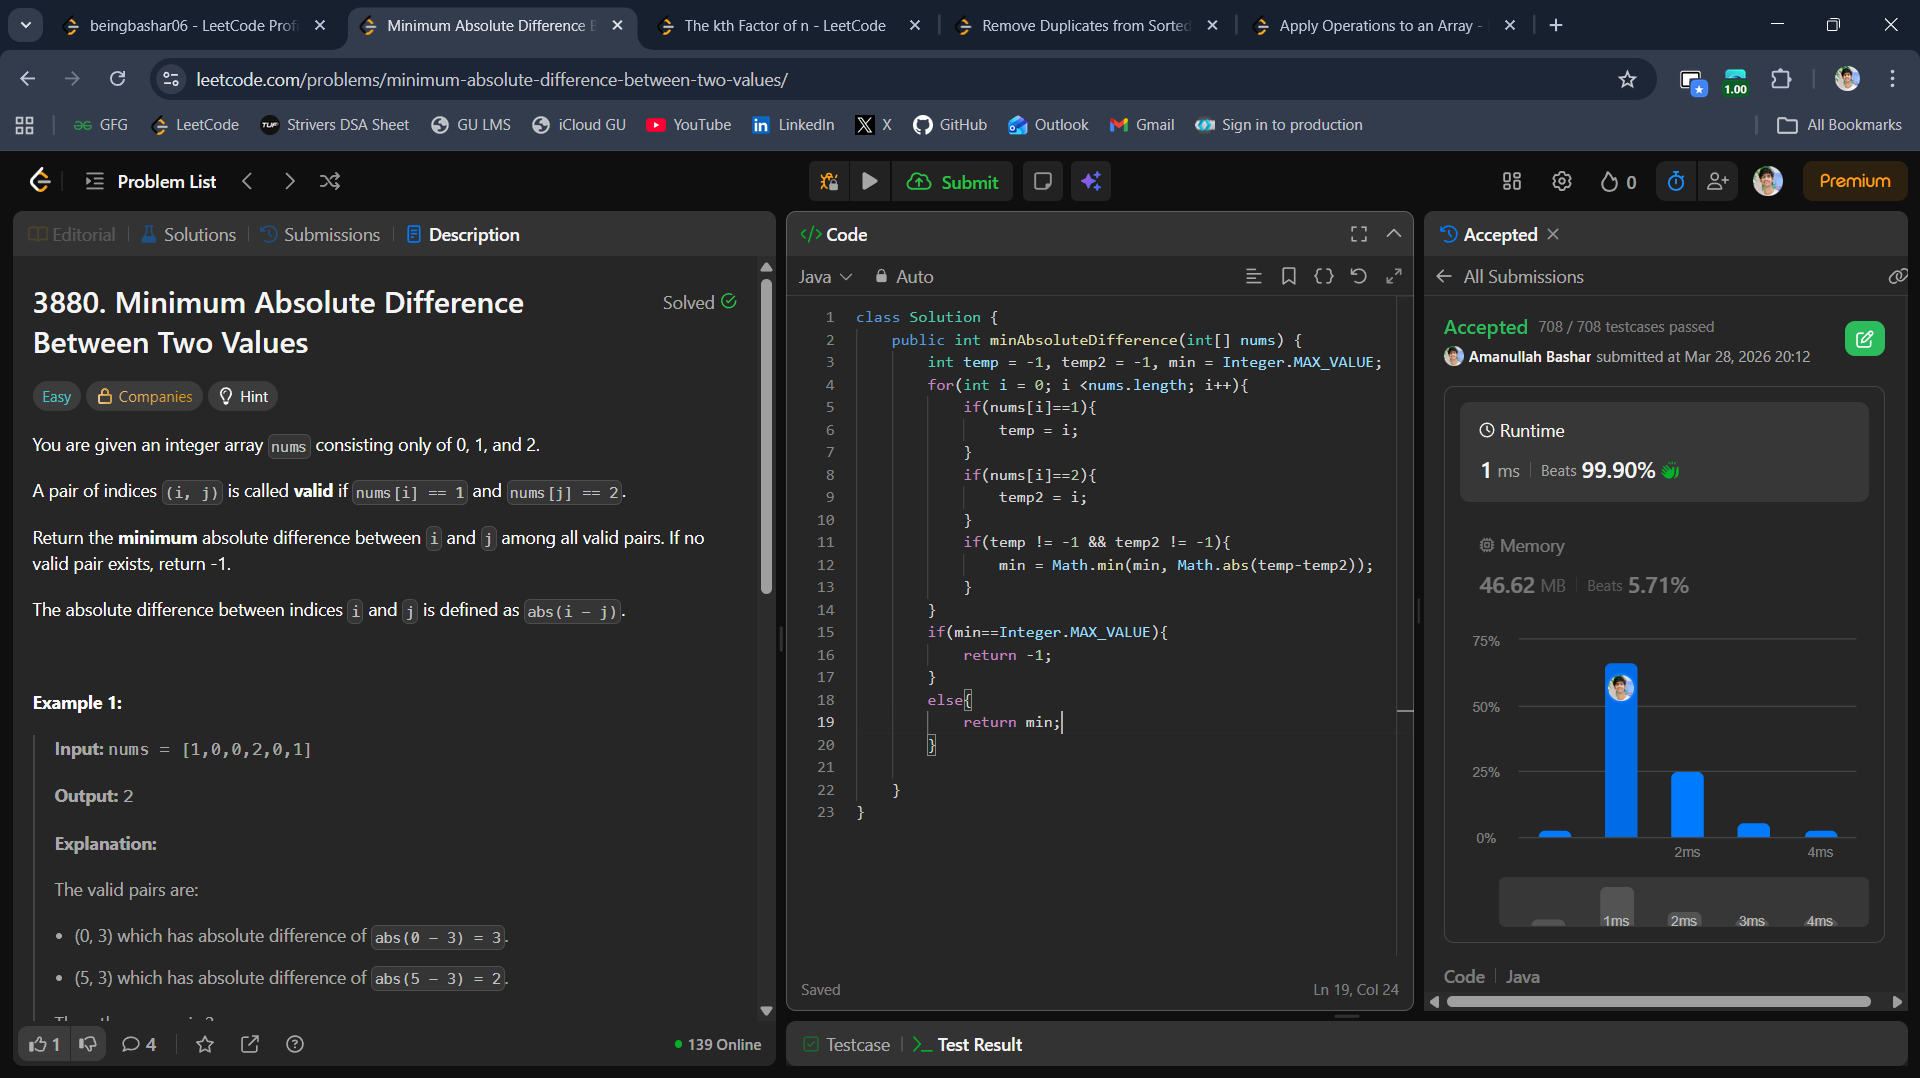Go back to All Submissions
Screen dimensions: 1920x1078
coord(1511,277)
